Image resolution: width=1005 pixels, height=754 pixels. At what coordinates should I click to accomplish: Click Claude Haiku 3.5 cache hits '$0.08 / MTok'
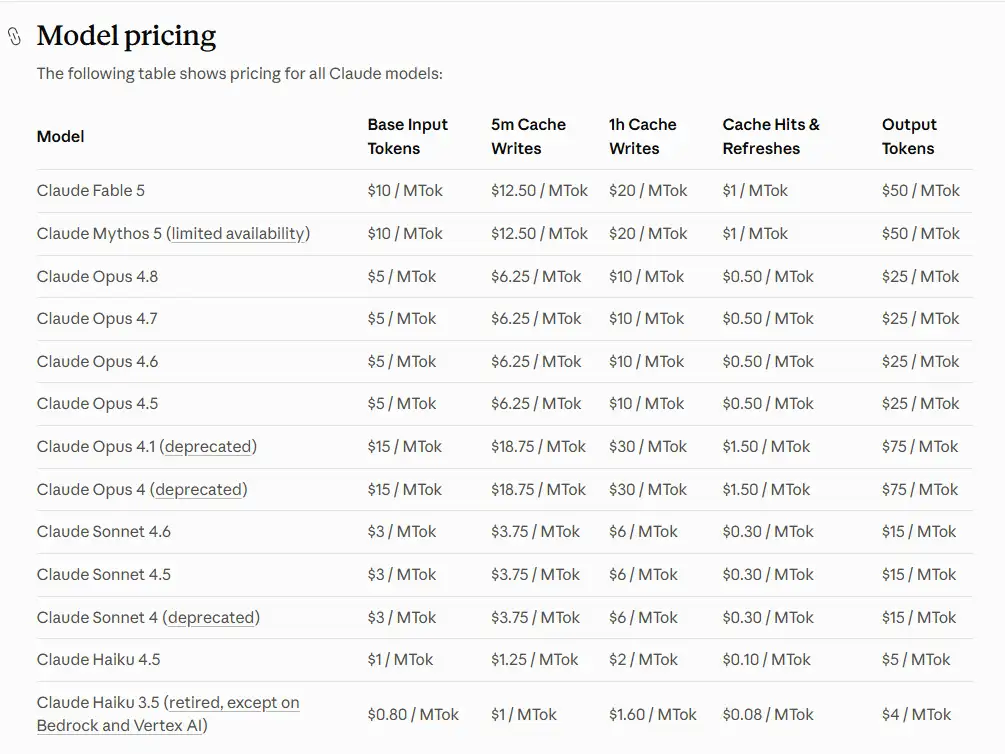768,715
